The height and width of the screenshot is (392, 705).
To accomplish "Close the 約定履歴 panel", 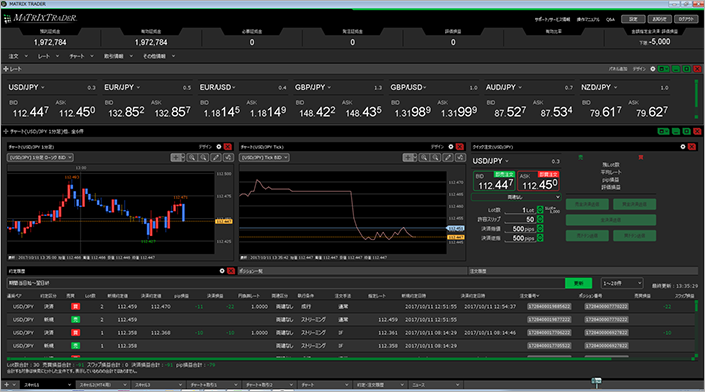I will pyautogui.click(x=231, y=271).
